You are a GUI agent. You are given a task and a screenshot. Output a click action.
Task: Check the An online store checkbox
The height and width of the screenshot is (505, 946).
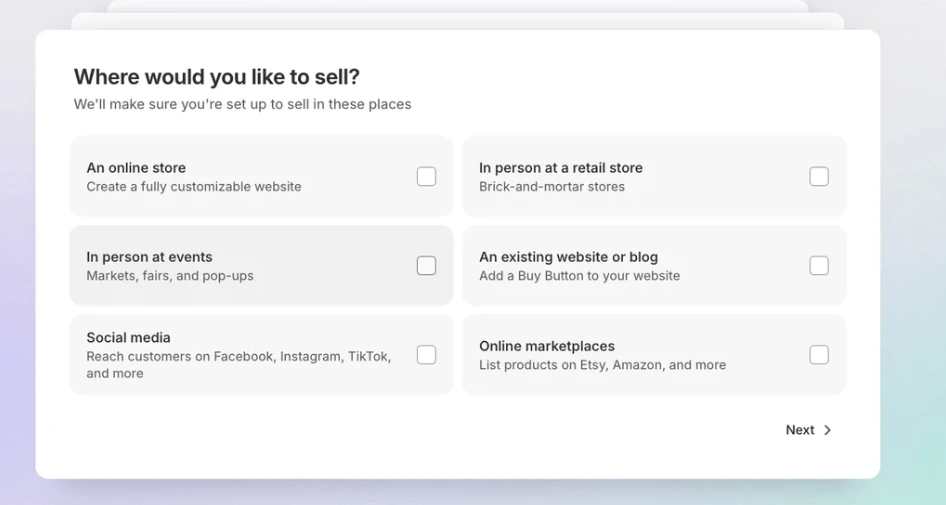[426, 176]
